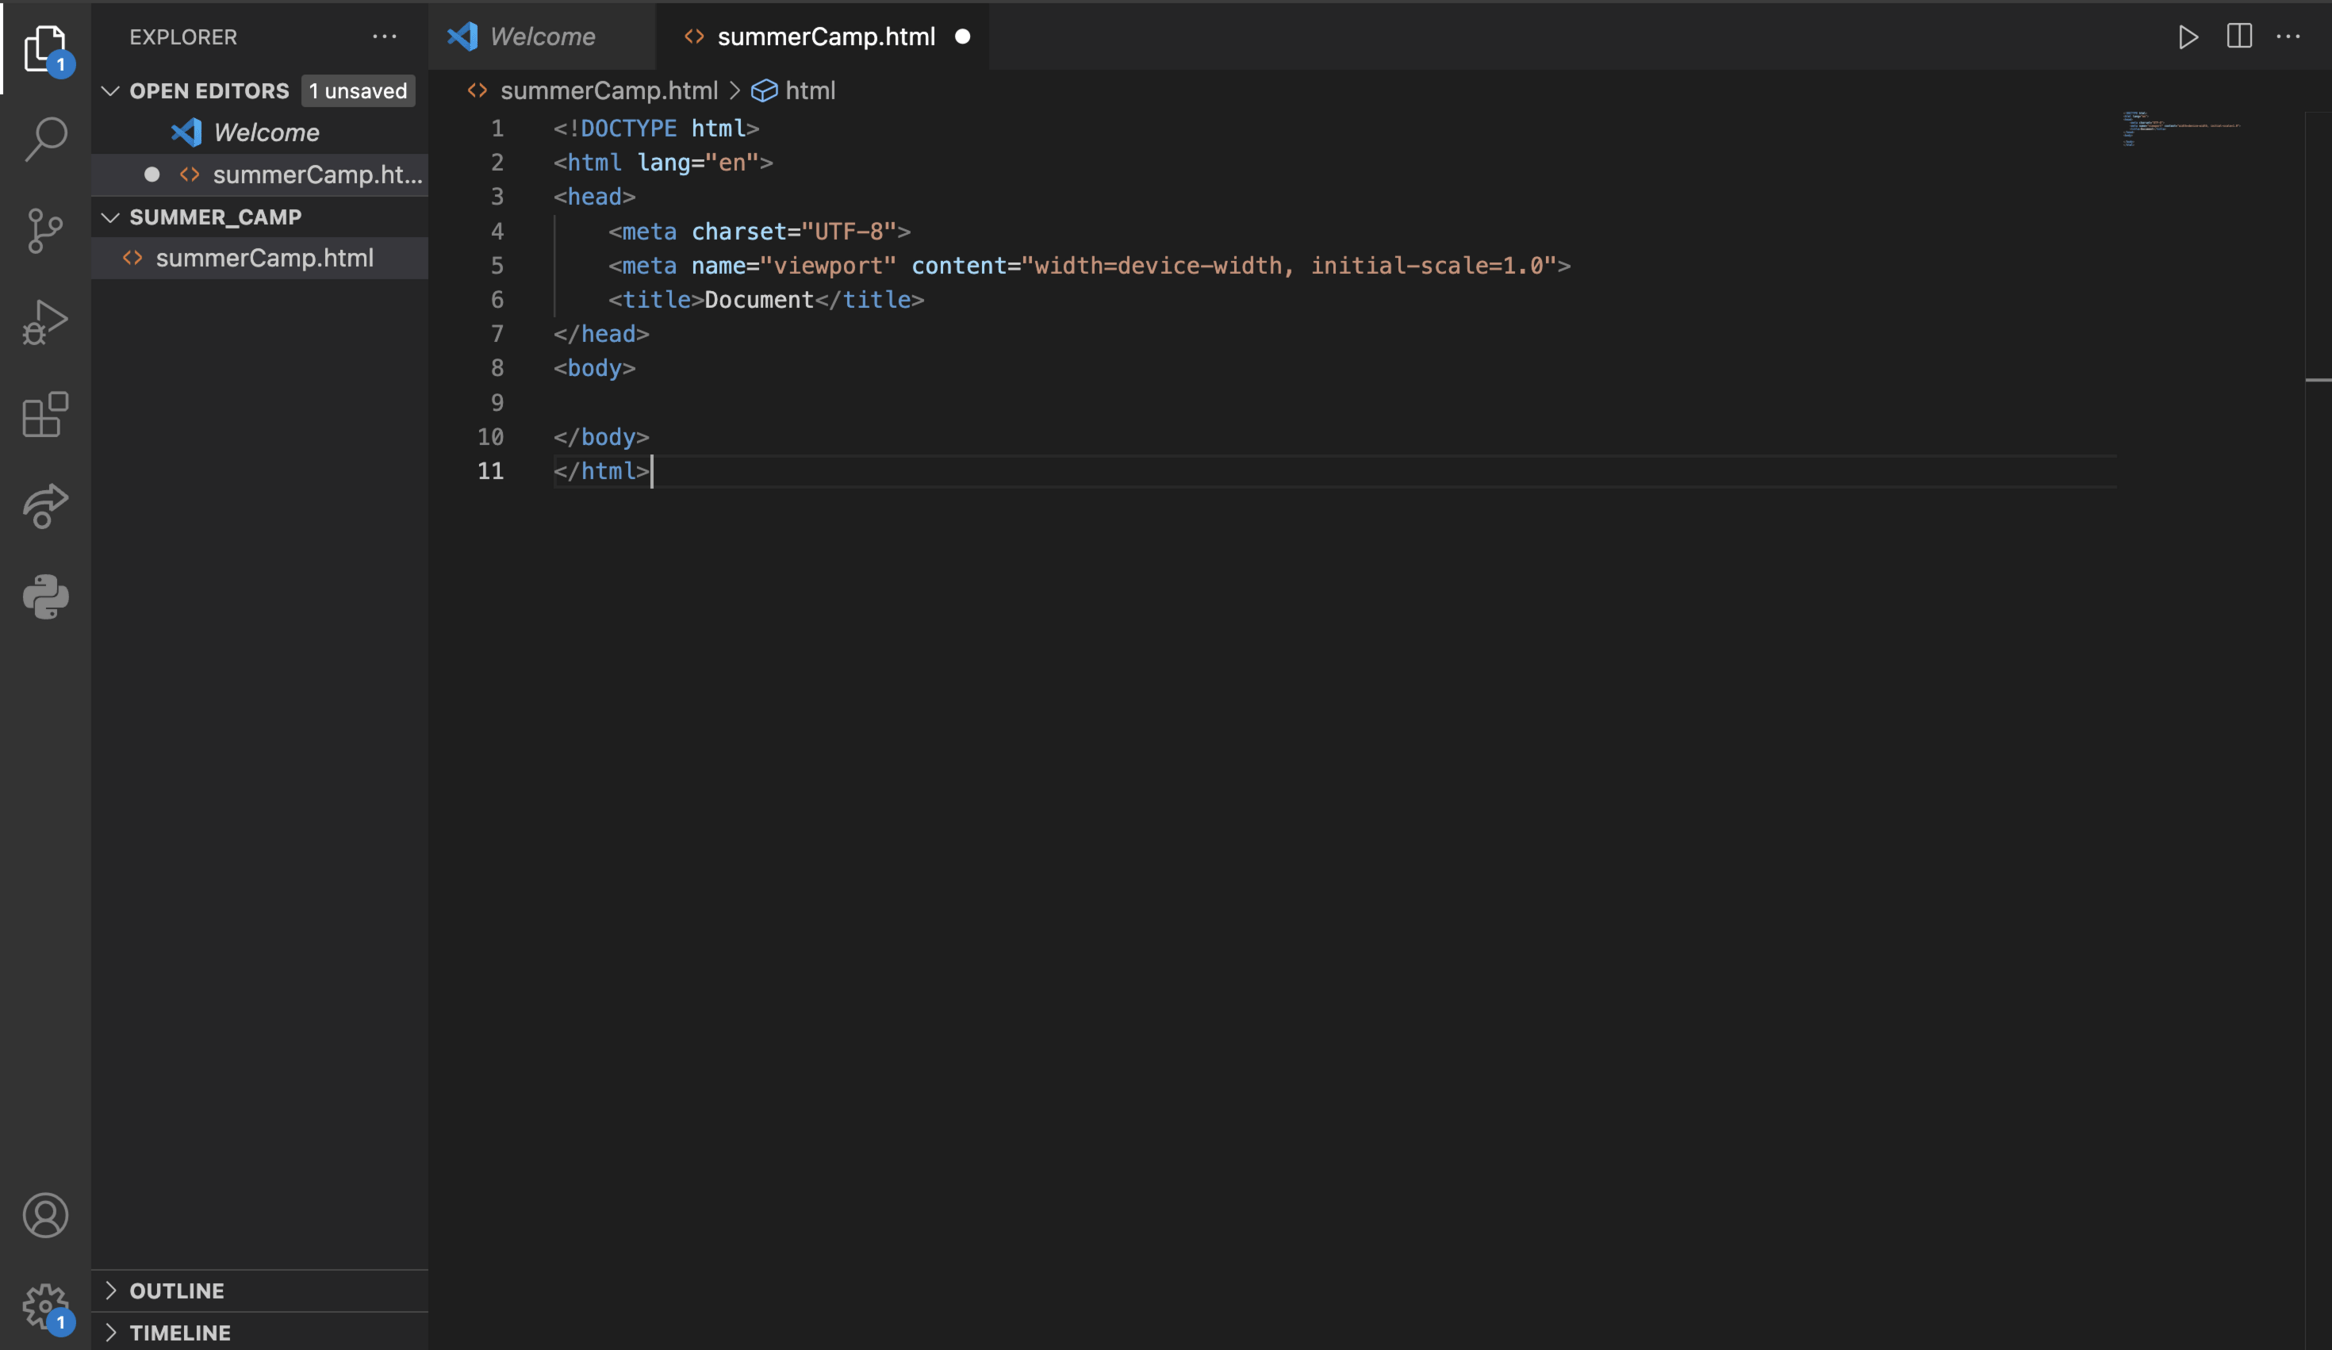2332x1350 pixels.
Task: Run the file with play button
Action: [x=2187, y=37]
